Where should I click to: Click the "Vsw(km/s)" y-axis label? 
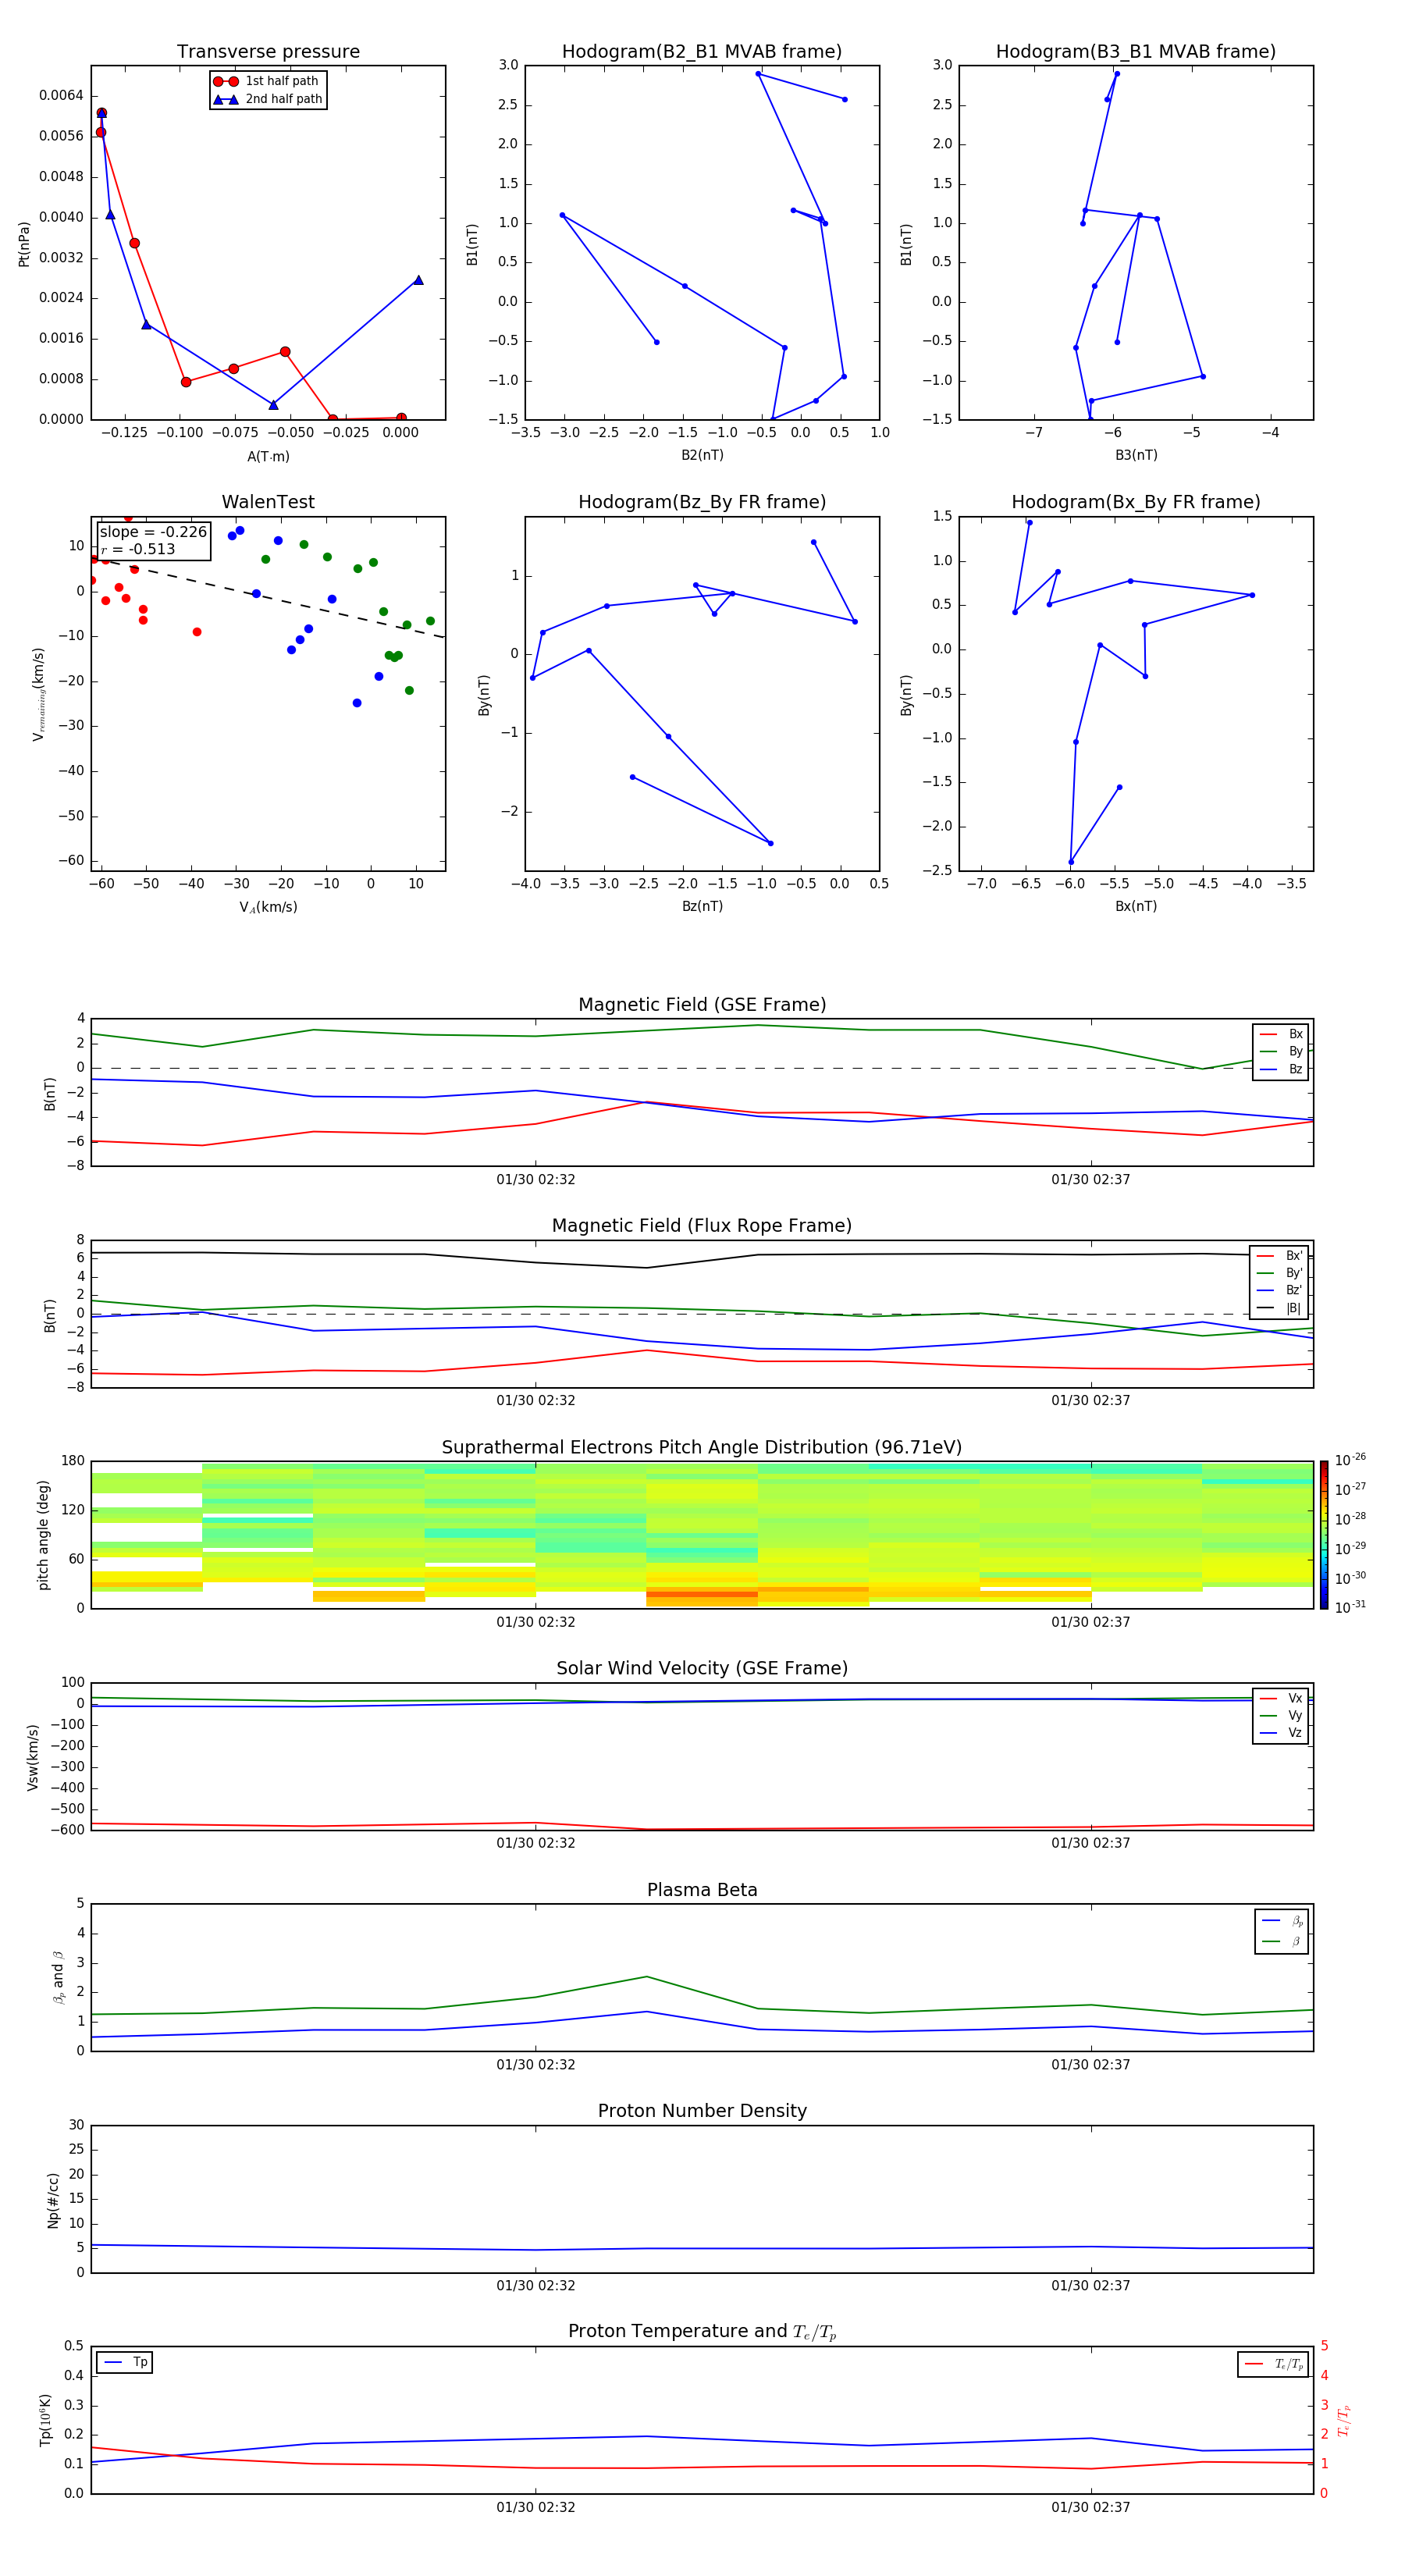click(x=32, y=1757)
